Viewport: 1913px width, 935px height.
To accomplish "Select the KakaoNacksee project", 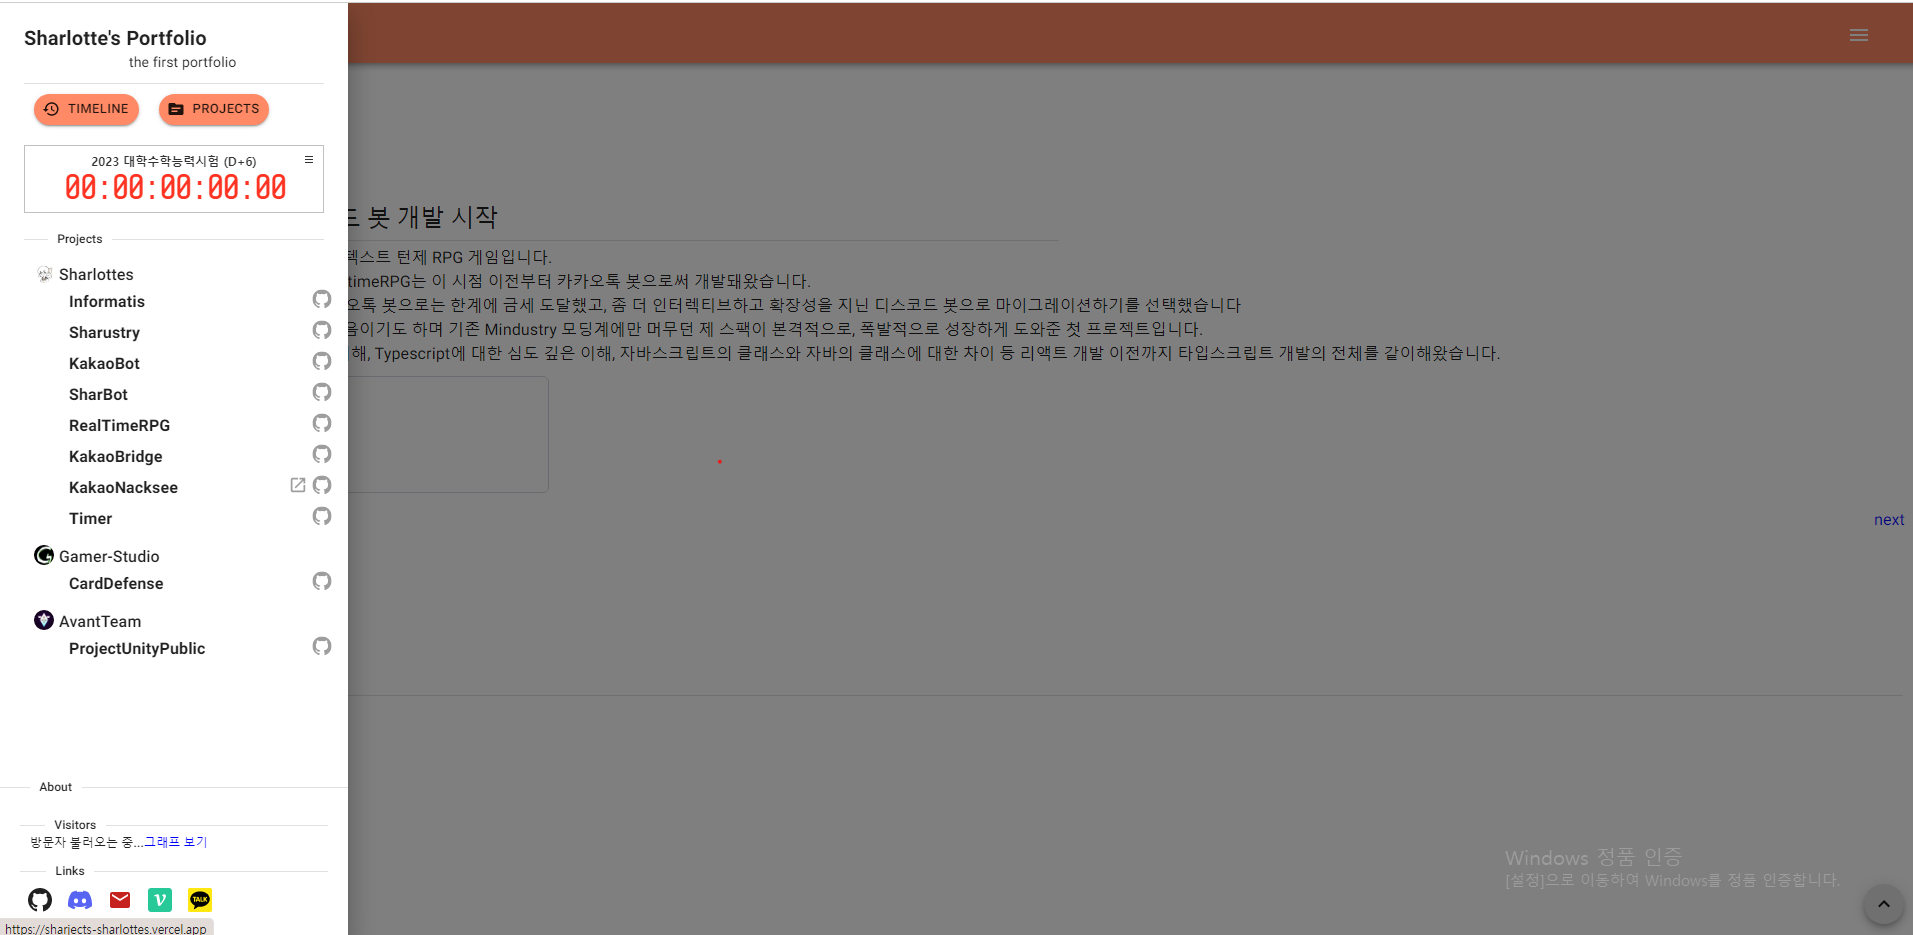I will click(x=123, y=488).
